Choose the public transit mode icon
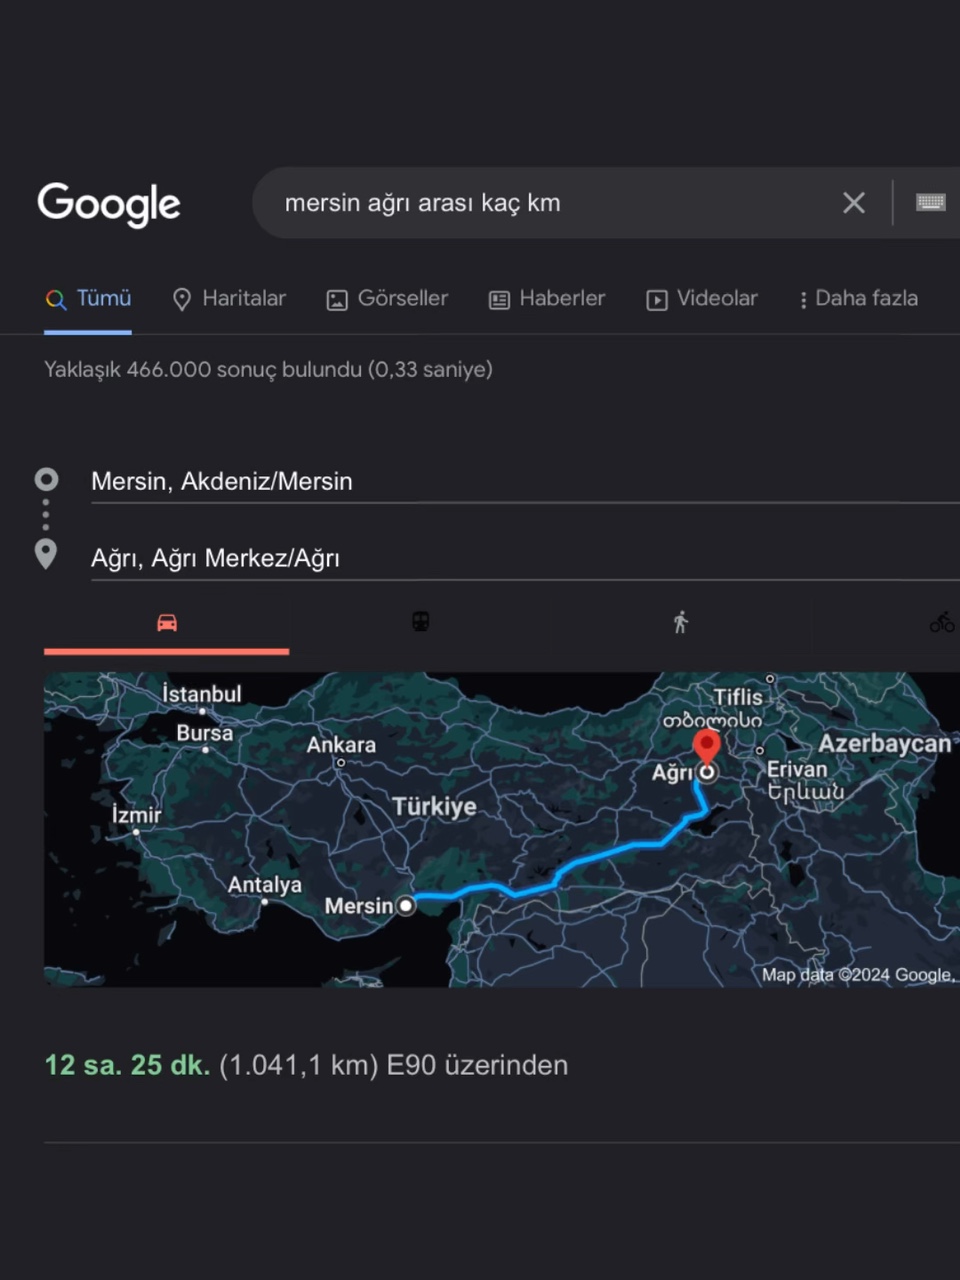This screenshot has height=1280, width=960. [421, 622]
